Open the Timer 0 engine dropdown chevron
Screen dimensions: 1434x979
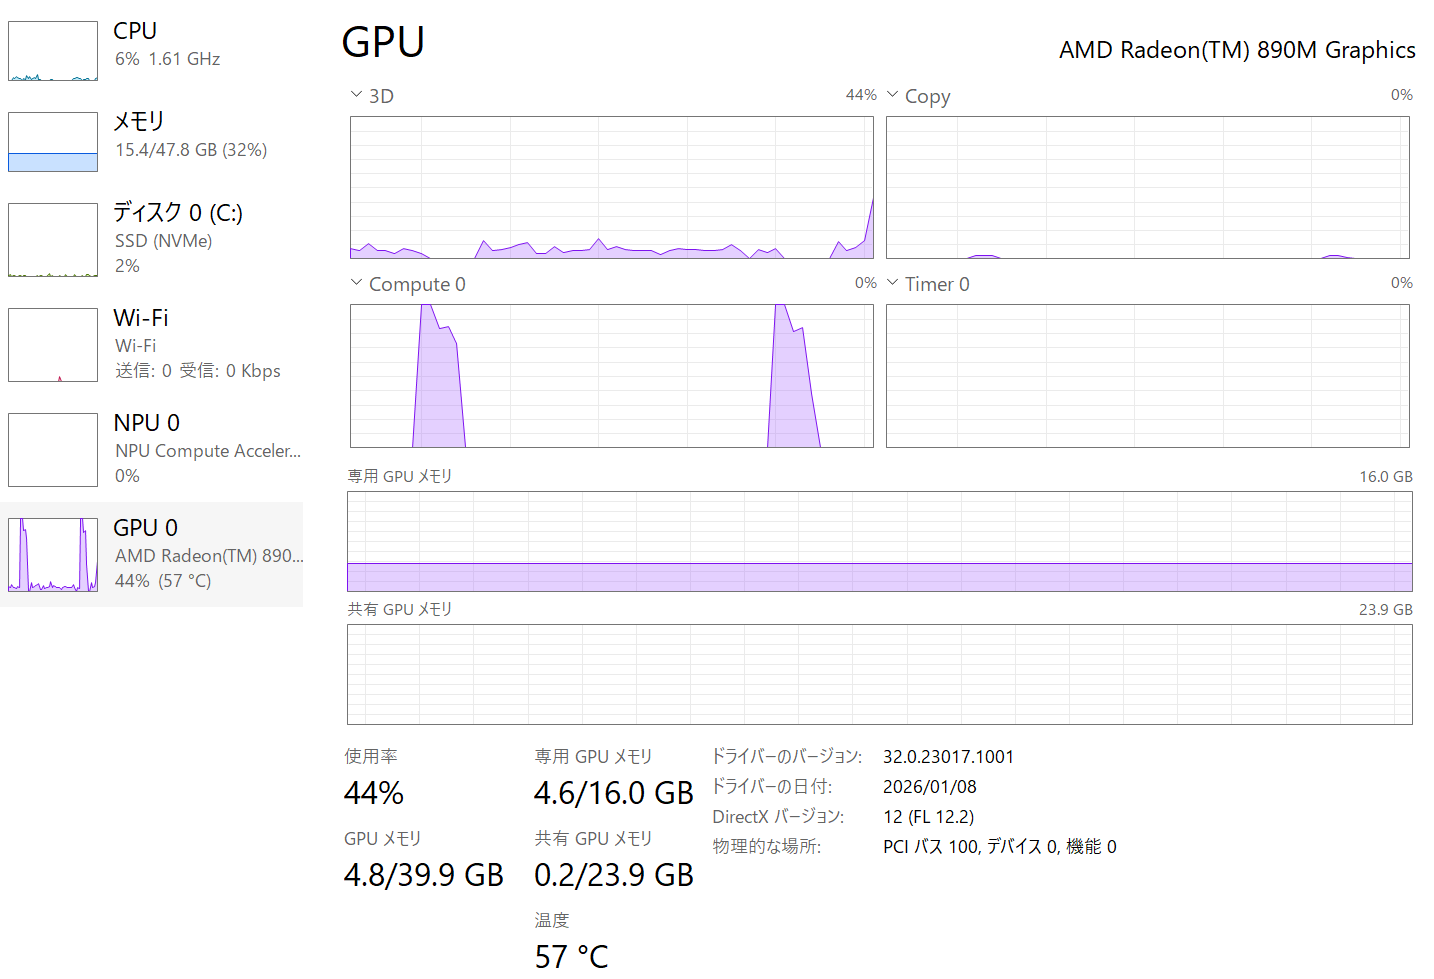893,283
